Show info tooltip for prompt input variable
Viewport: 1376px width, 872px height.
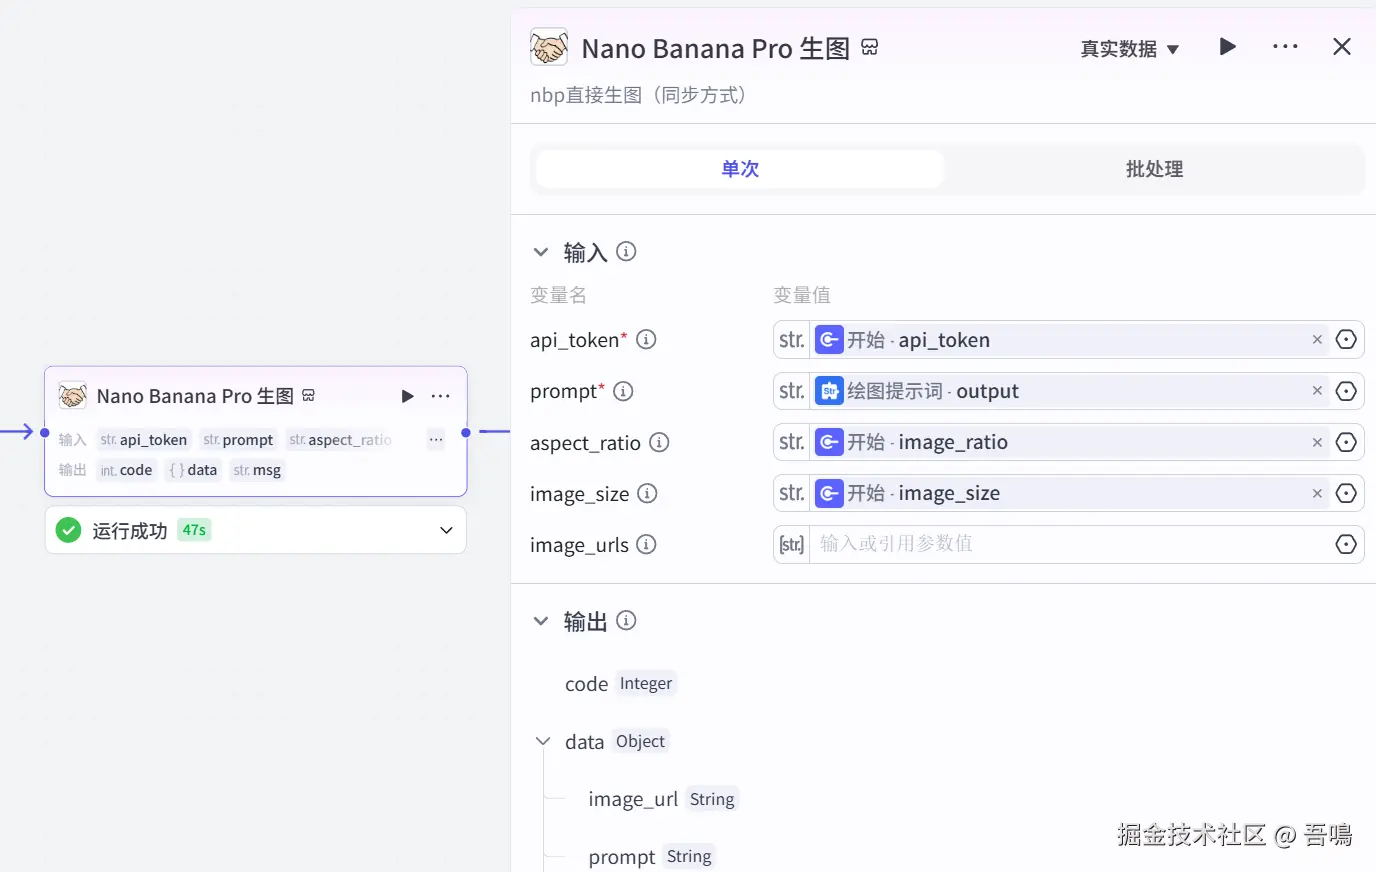pyautogui.click(x=623, y=391)
